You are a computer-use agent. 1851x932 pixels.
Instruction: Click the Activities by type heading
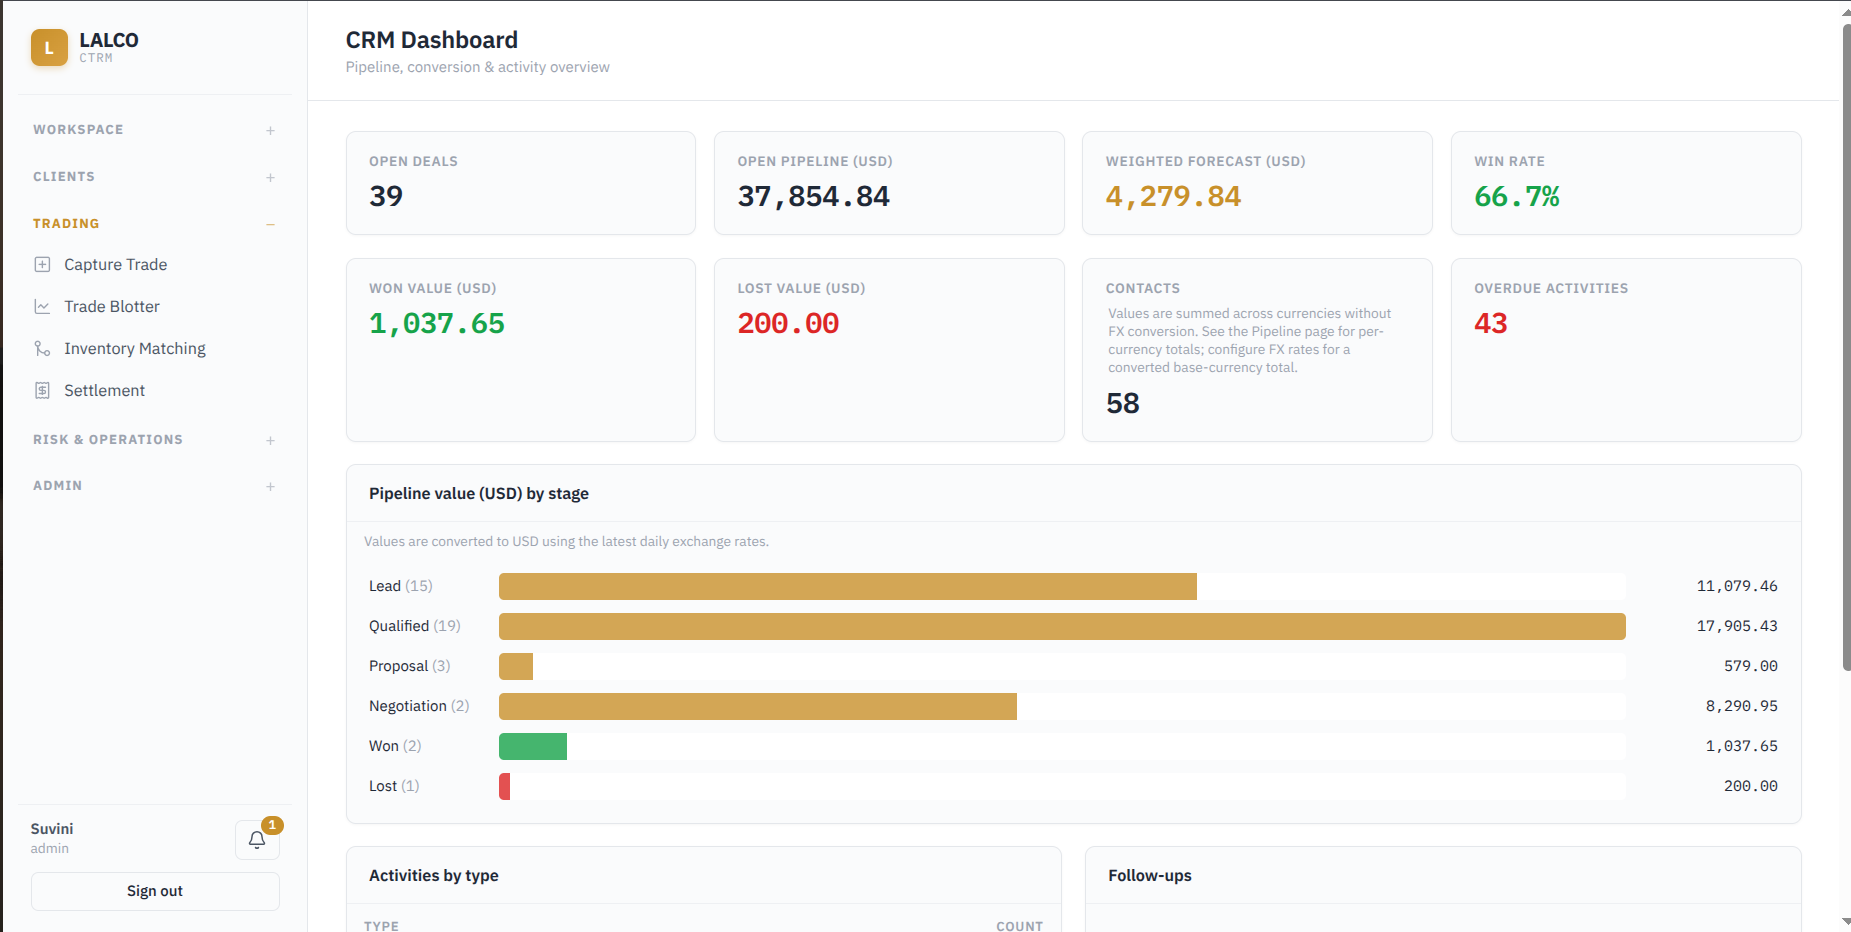[x=434, y=876]
